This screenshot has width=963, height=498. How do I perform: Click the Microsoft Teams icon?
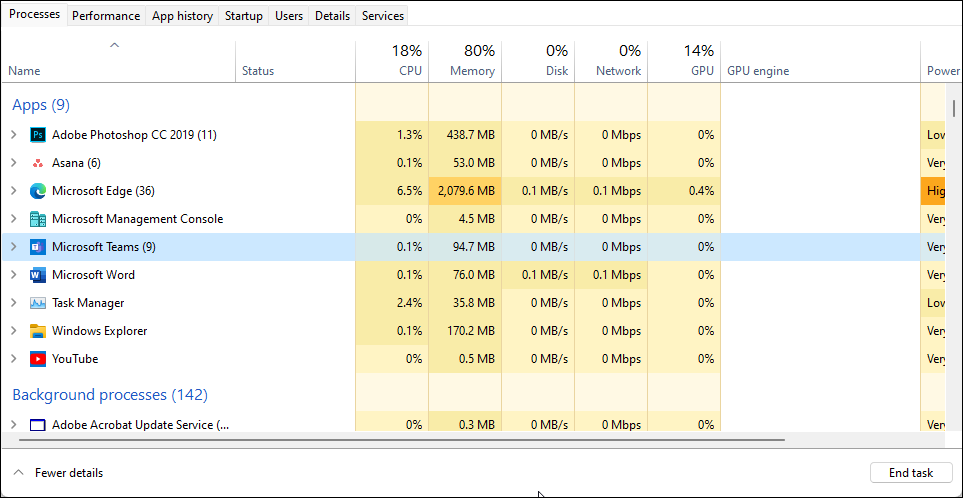(38, 247)
